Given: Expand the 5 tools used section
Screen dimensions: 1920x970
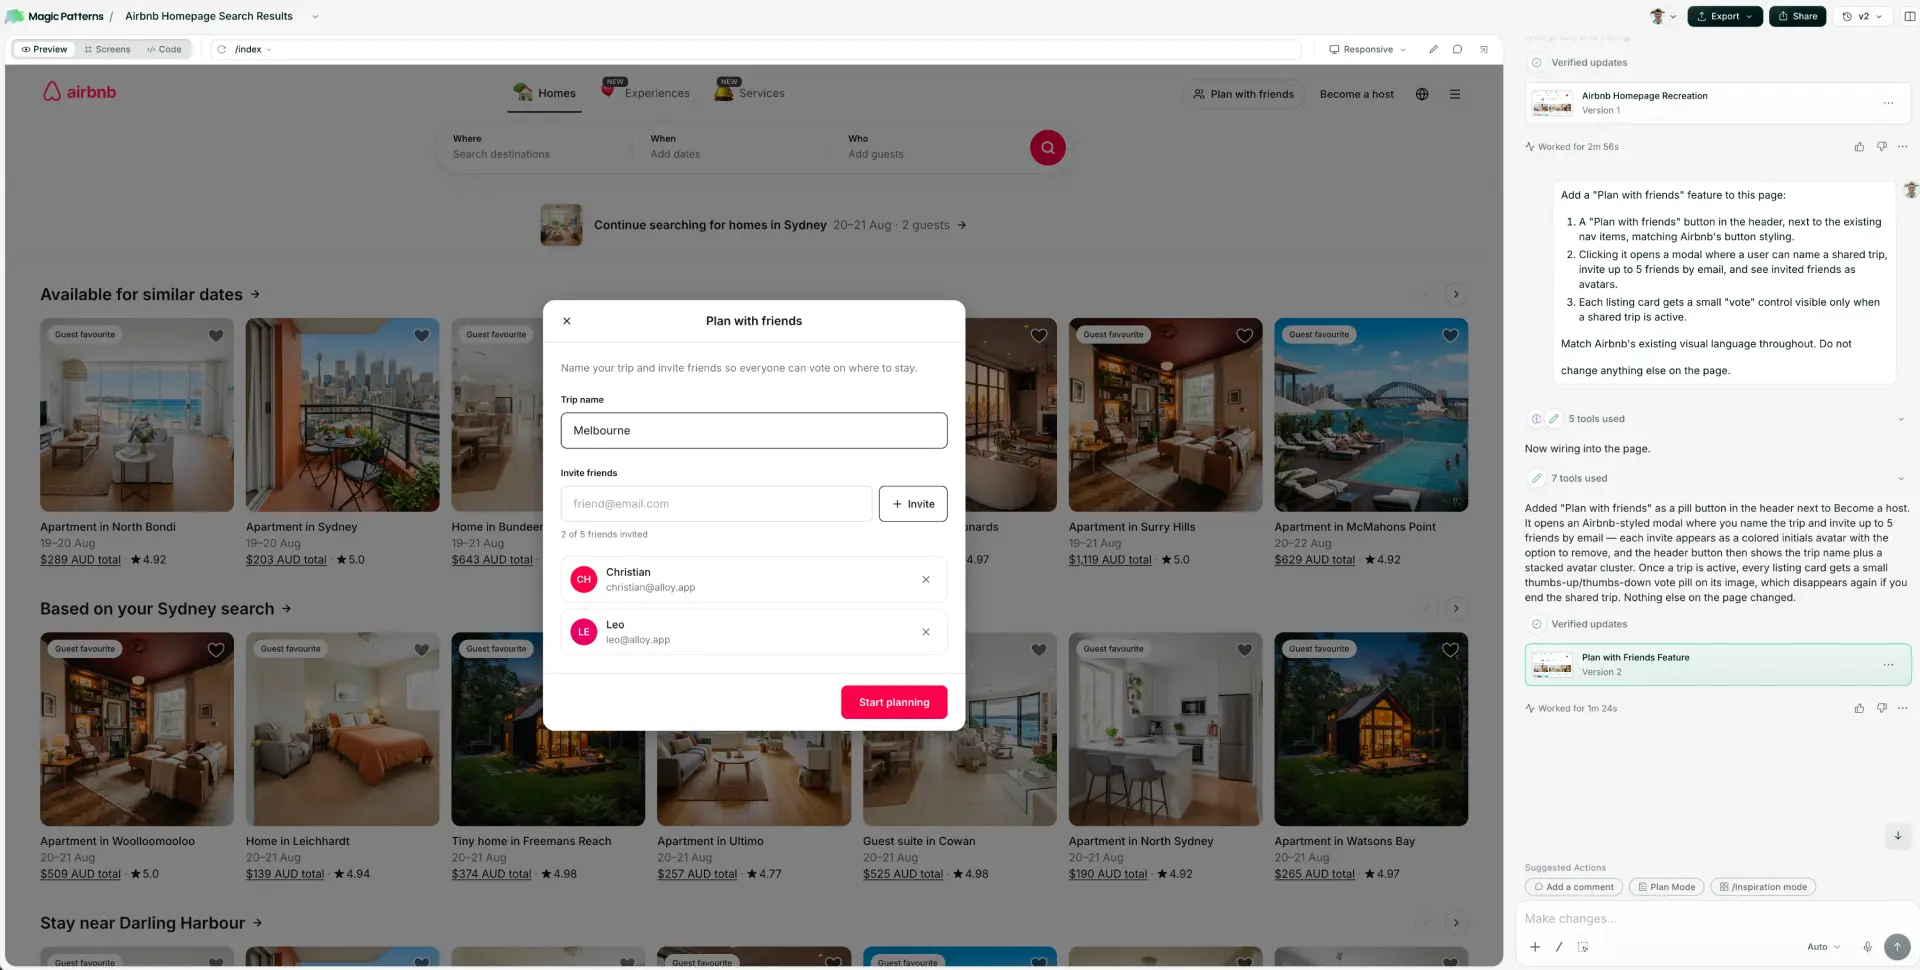Looking at the screenshot, I should pyautogui.click(x=1717, y=419).
